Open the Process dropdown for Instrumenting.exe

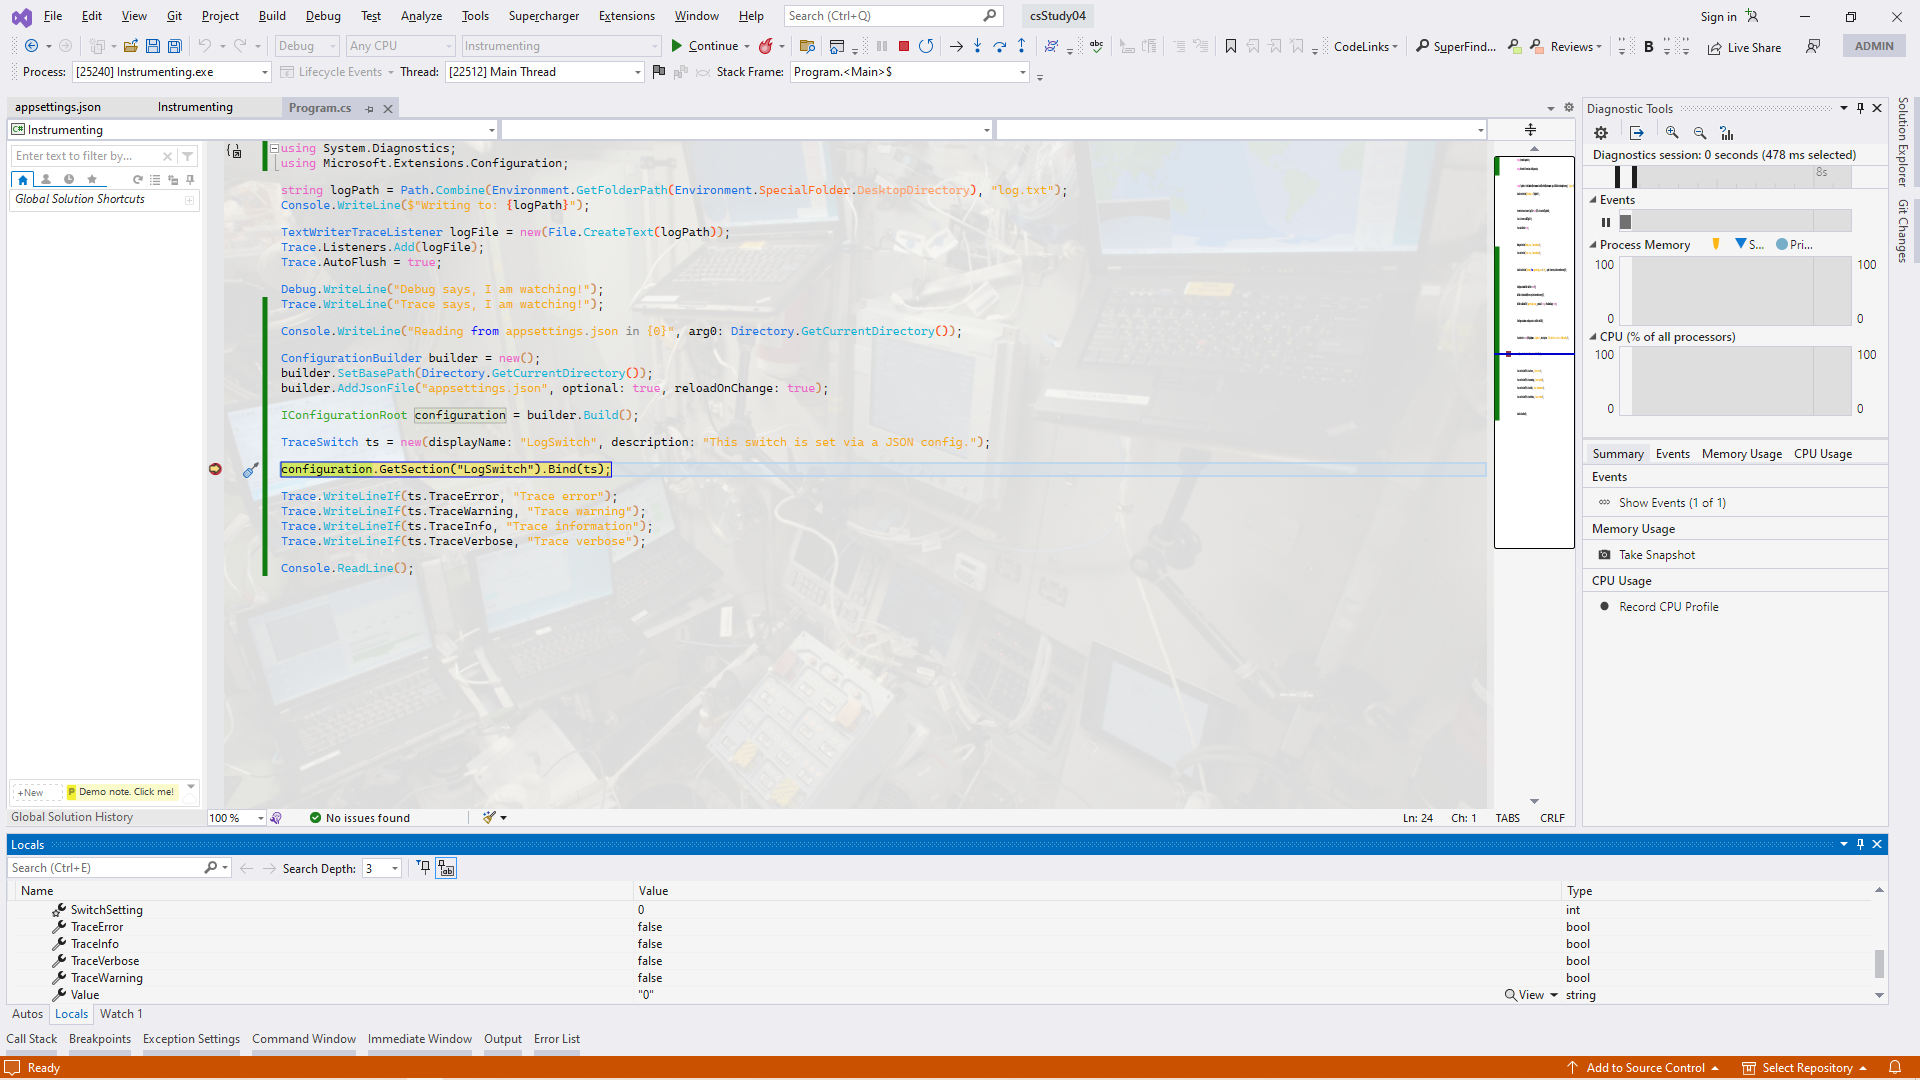(x=264, y=72)
